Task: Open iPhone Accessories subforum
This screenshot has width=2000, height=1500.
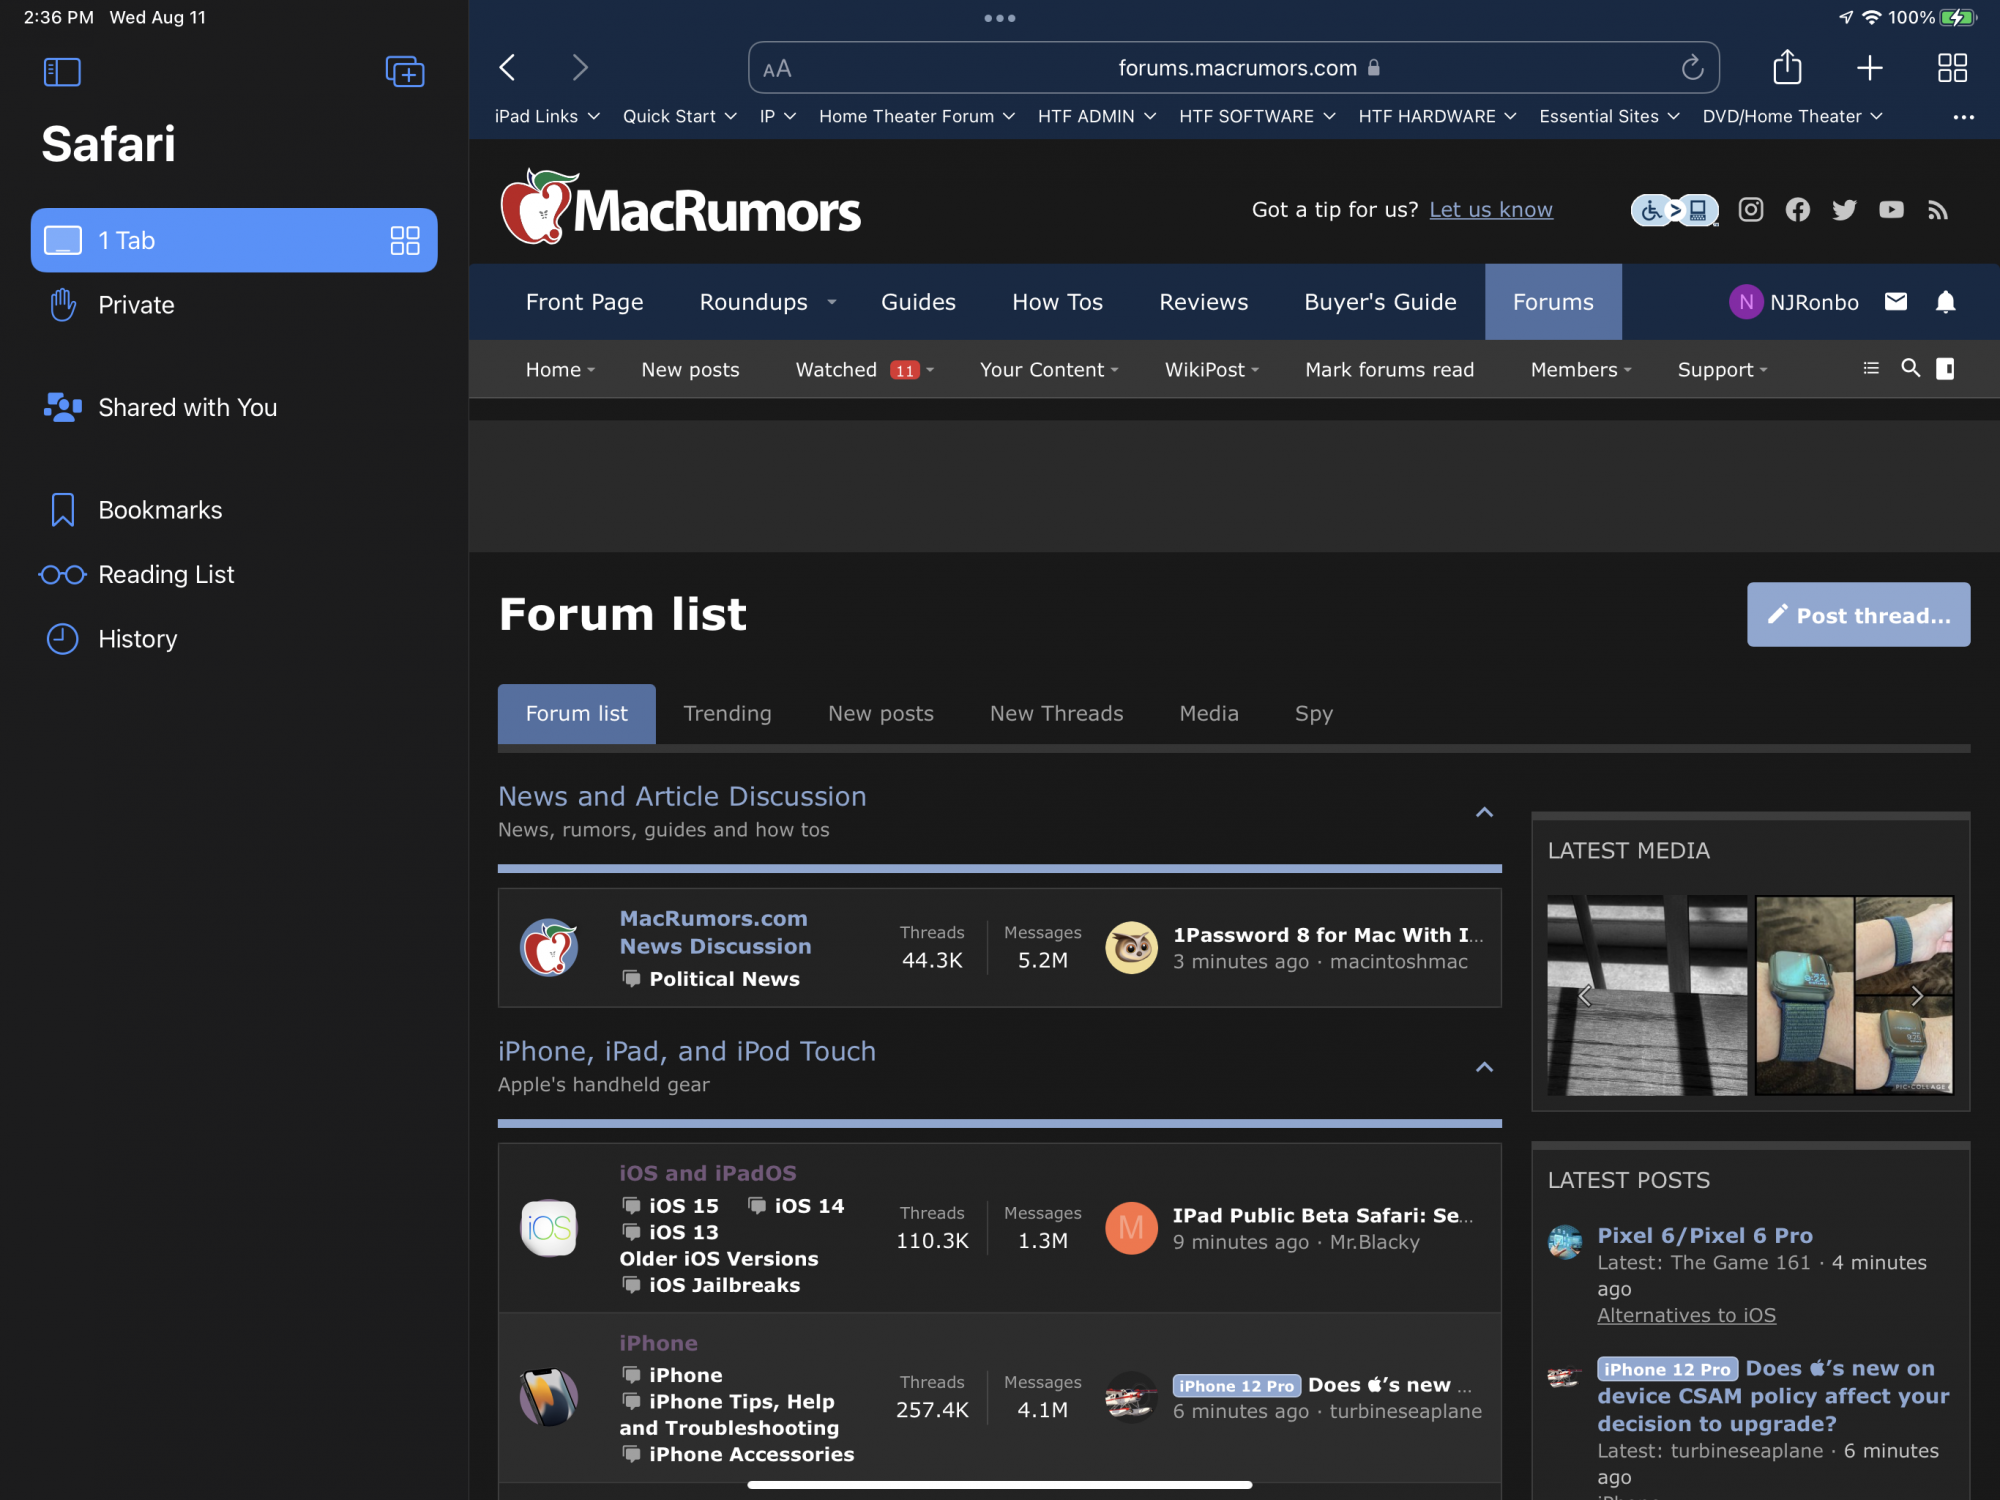Action: tap(751, 1454)
